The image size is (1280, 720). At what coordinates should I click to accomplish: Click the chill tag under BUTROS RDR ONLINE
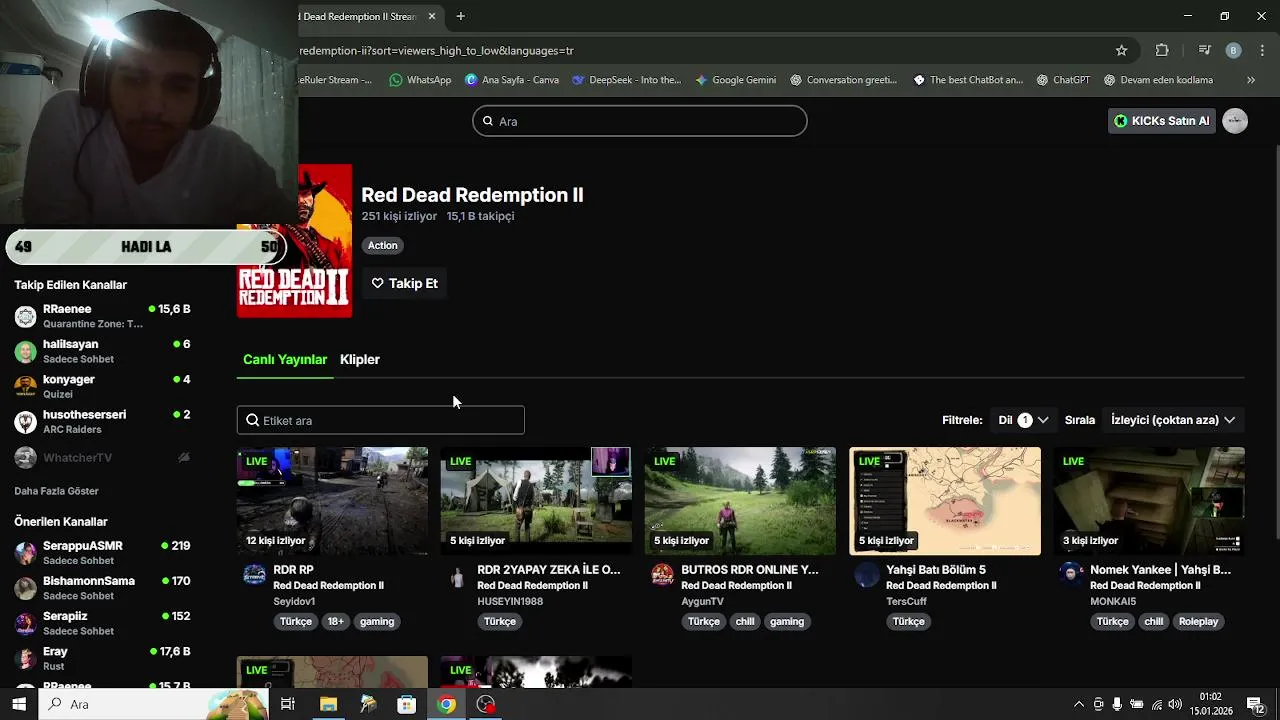coord(745,621)
